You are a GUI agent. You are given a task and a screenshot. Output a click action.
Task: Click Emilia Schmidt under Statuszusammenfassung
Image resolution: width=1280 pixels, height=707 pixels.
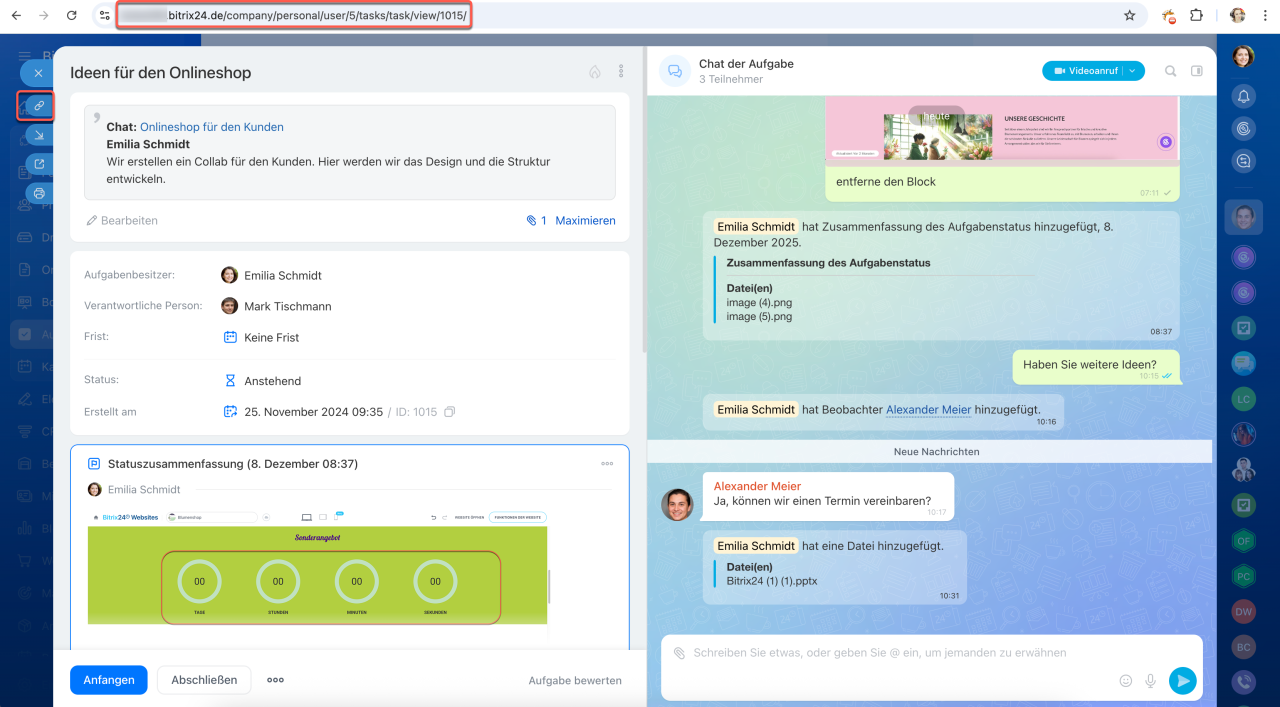click(144, 490)
